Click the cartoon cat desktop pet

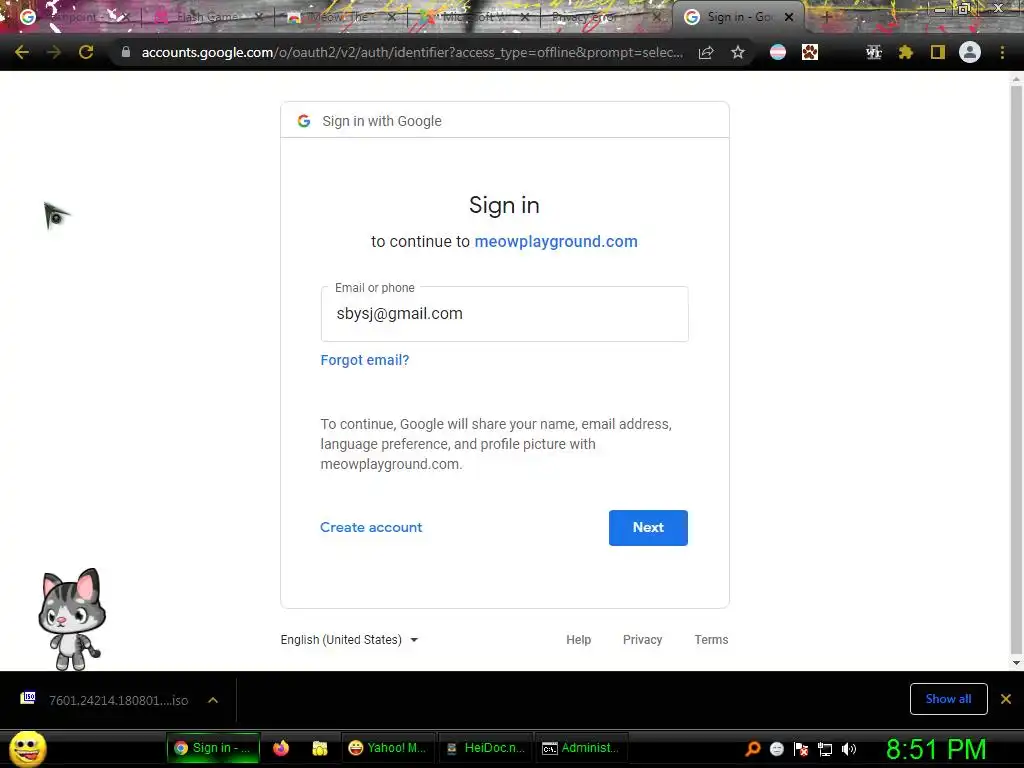click(x=71, y=619)
